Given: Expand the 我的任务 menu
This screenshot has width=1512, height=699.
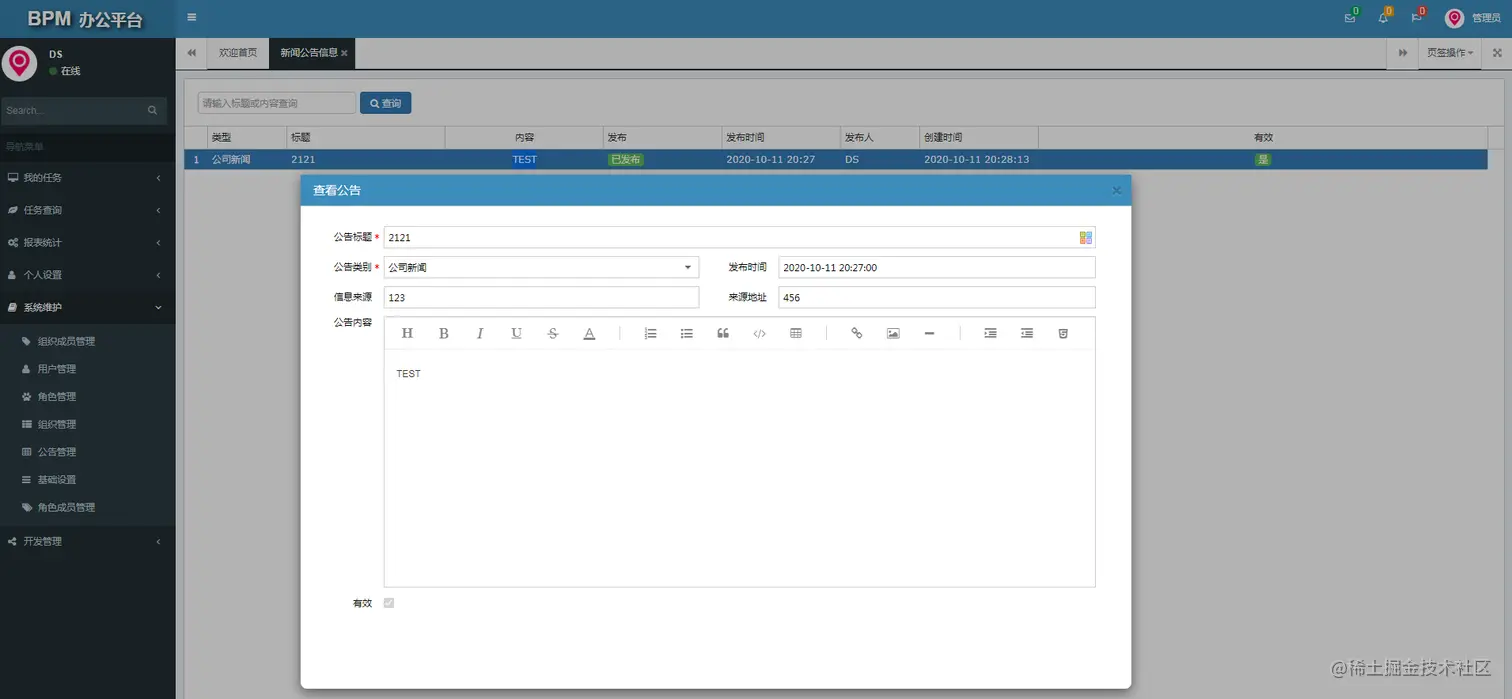Looking at the screenshot, I should click(x=87, y=178).
